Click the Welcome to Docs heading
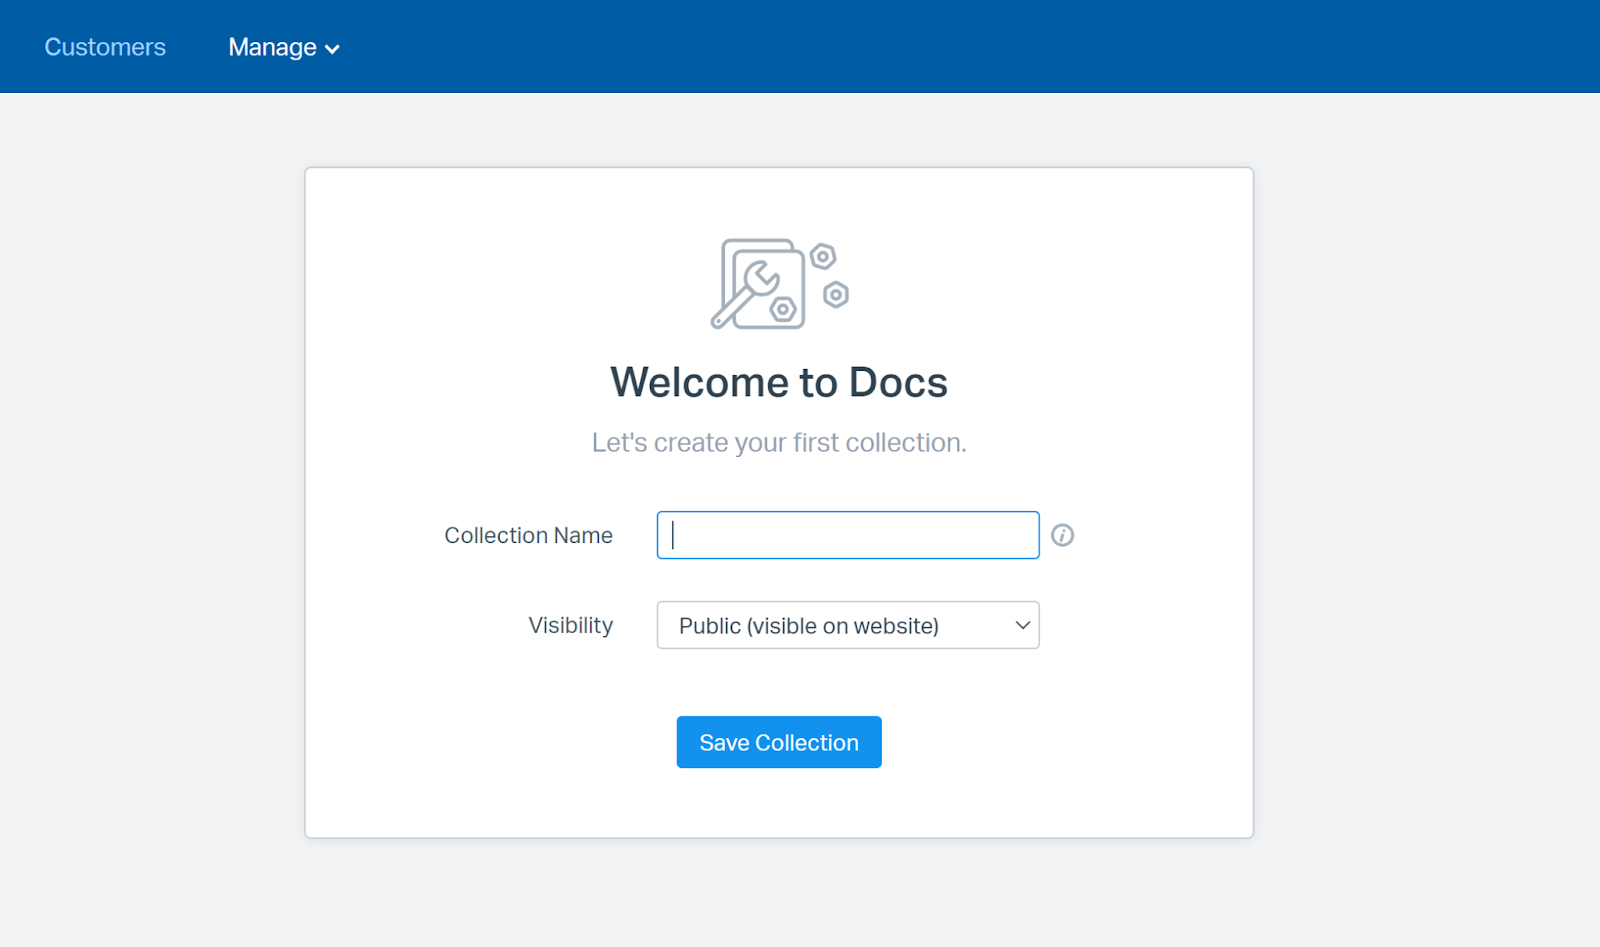 [x=779, y=382]
